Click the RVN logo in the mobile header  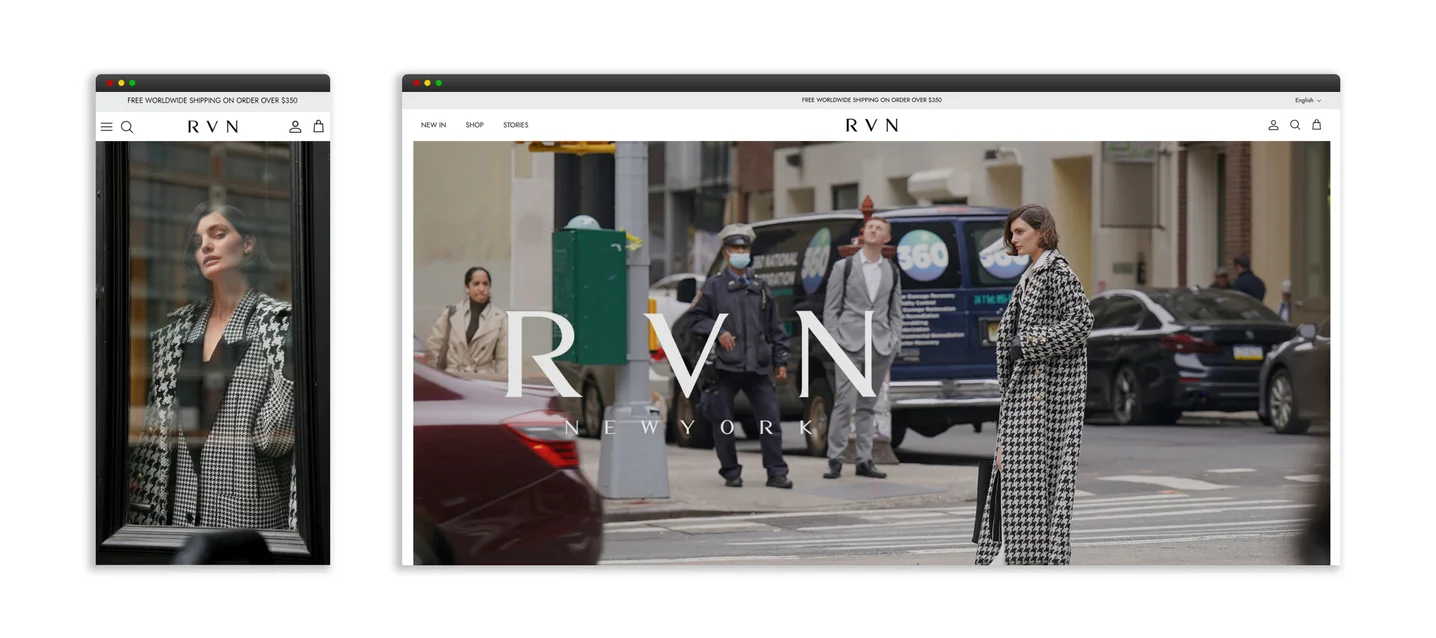click(x=213, y=127)
